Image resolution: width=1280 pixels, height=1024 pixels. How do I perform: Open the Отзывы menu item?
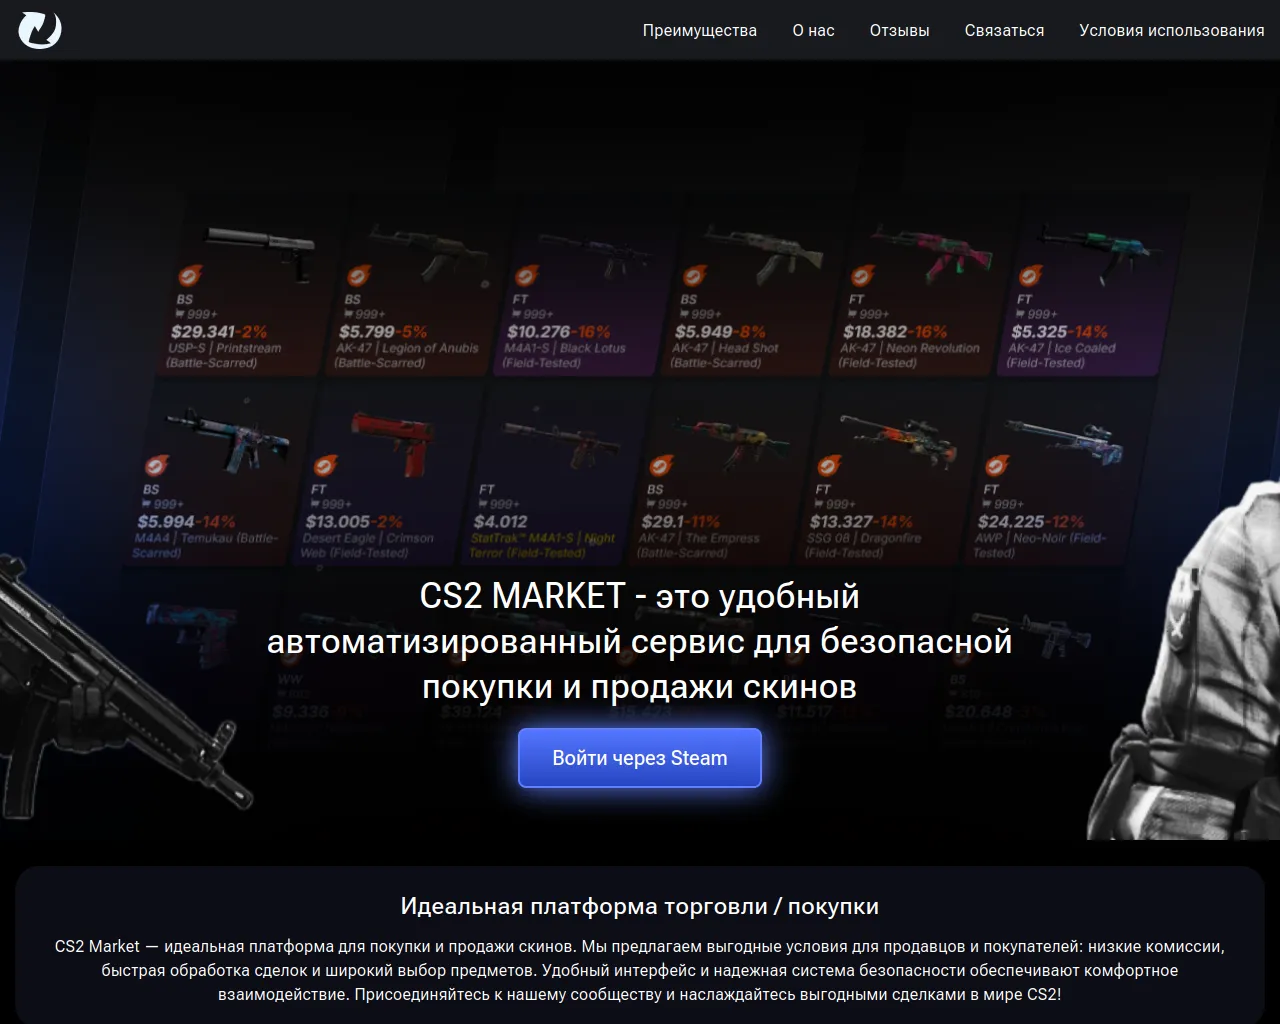coord(899,31)
